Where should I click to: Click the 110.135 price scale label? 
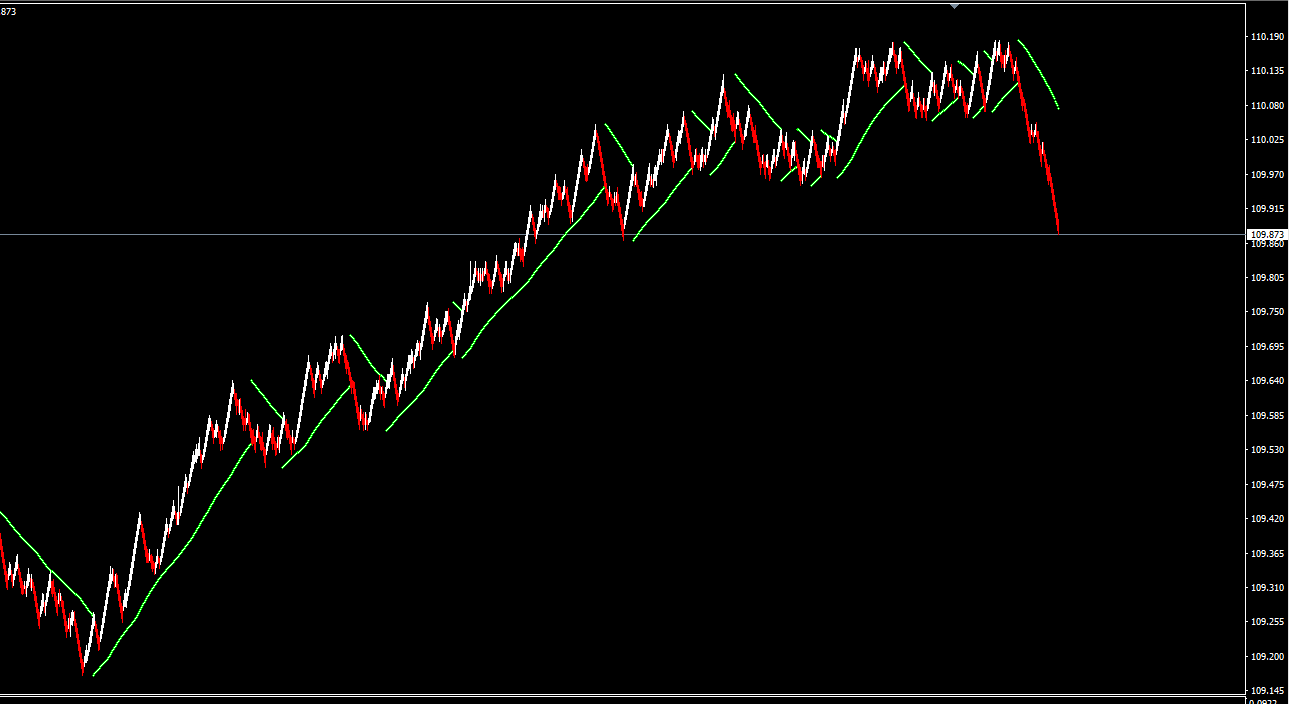1267,71
